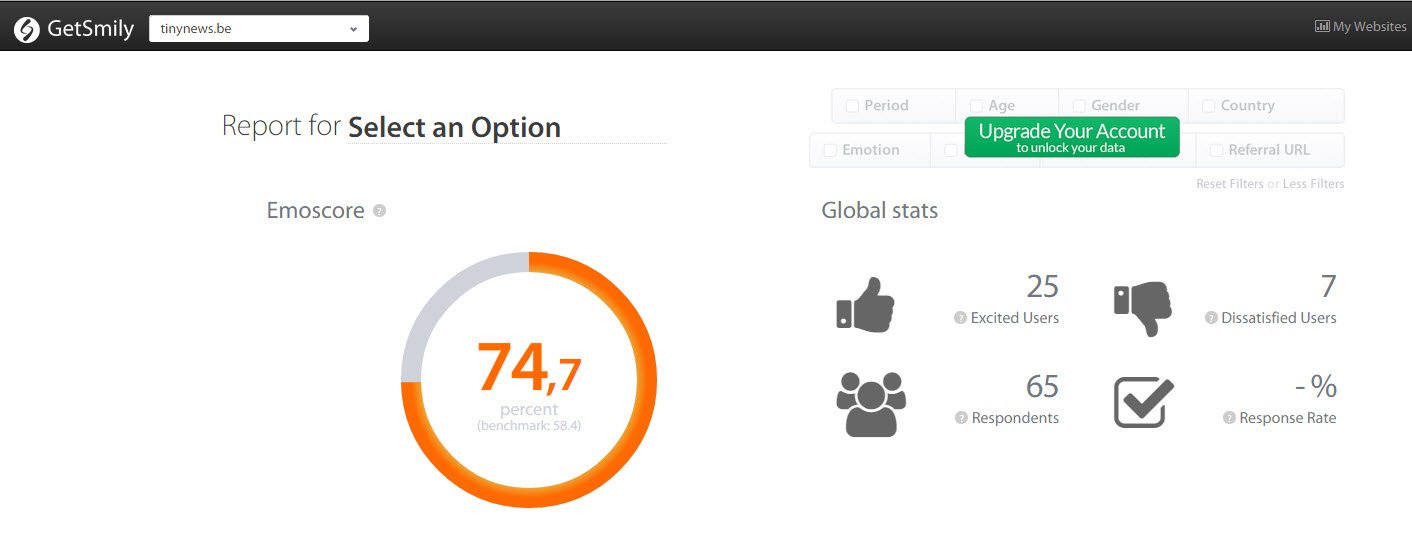1412x552 pixels.
Task: Click help icon beside Excited Users
Action: point(961,318)
